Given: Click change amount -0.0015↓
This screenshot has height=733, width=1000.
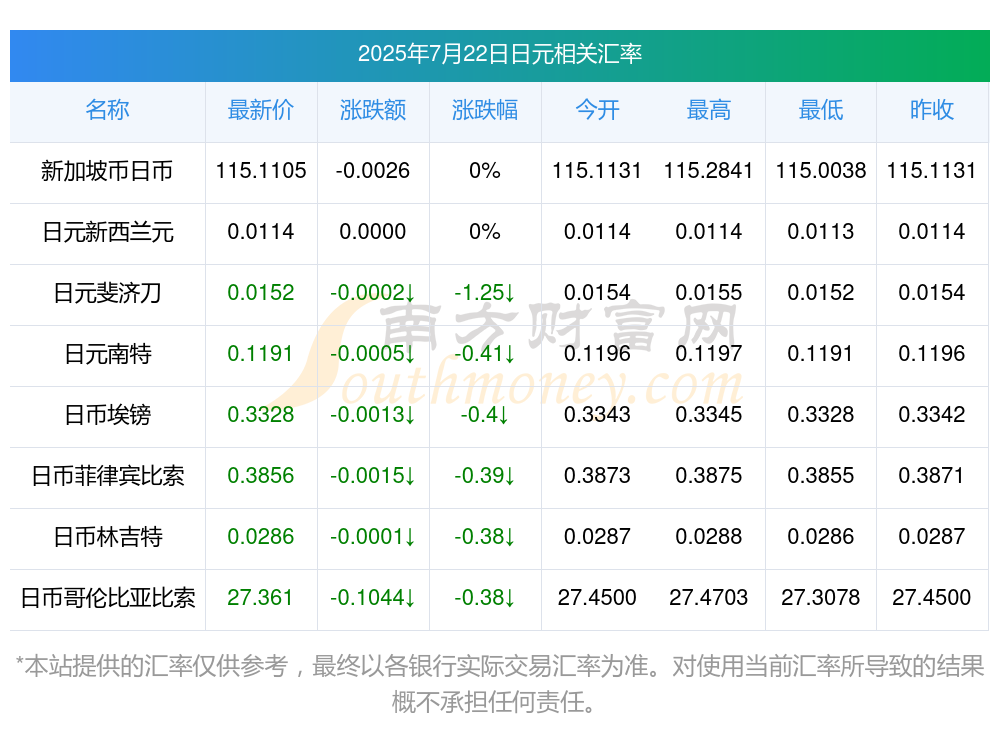Looking at the screenshot, I should tap(373, 476).
